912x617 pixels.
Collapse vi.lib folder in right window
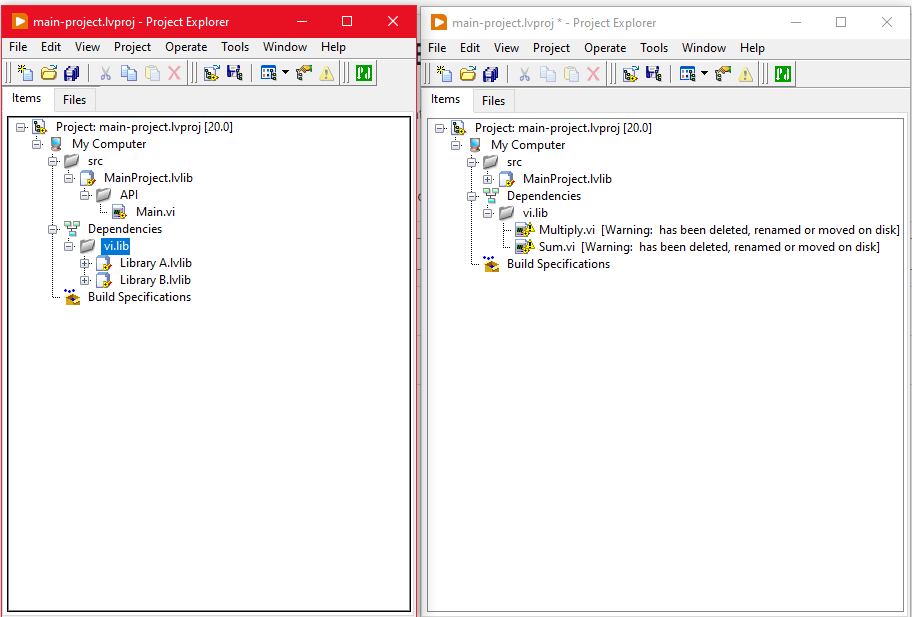(488, 213)
